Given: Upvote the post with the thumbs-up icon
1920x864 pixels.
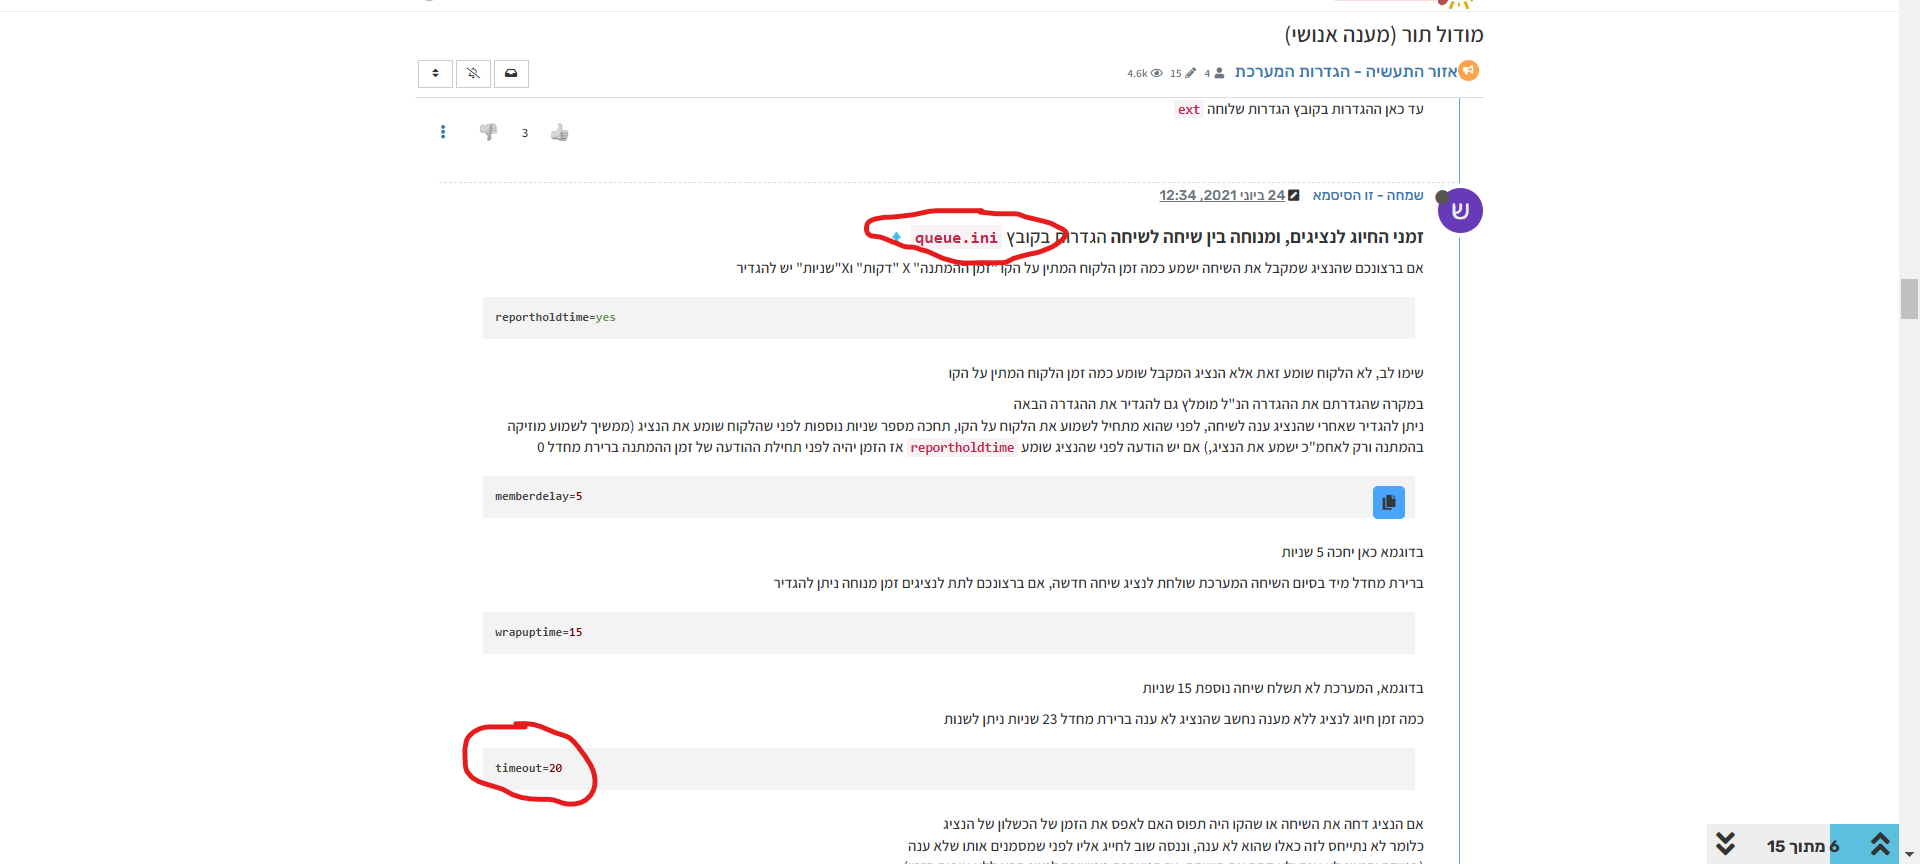Looking at the screenshot, I should point(559,133).
